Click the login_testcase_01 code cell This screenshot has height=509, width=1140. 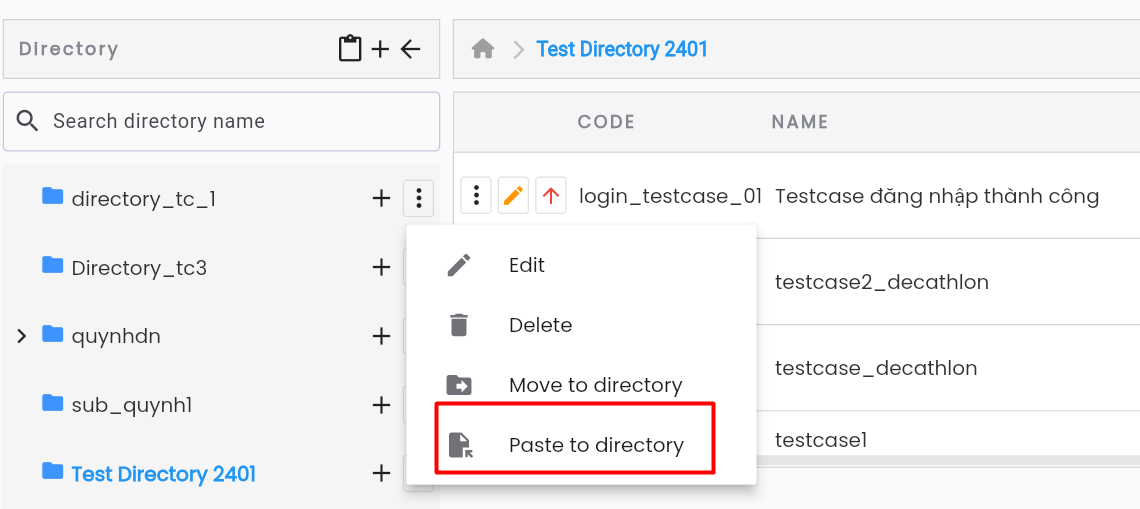click(x=670, y=196)
